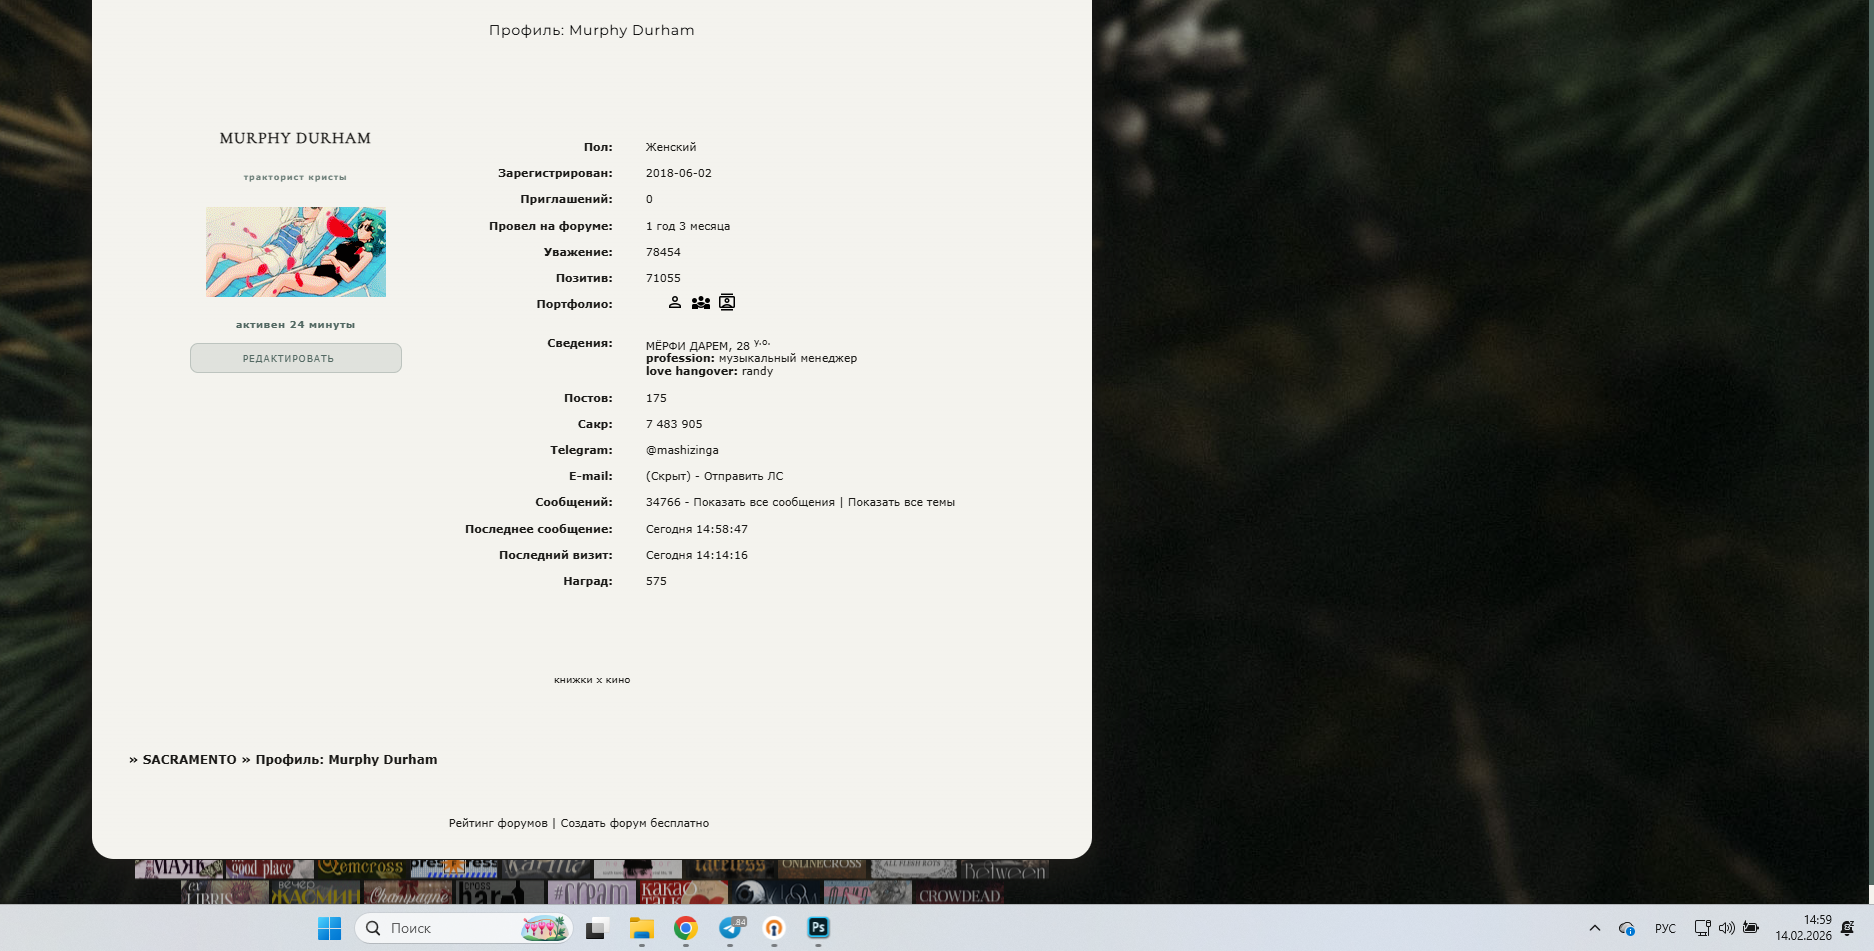Click the Позитив value 71055
The image size is (1874, 951).
coord(663,278)
